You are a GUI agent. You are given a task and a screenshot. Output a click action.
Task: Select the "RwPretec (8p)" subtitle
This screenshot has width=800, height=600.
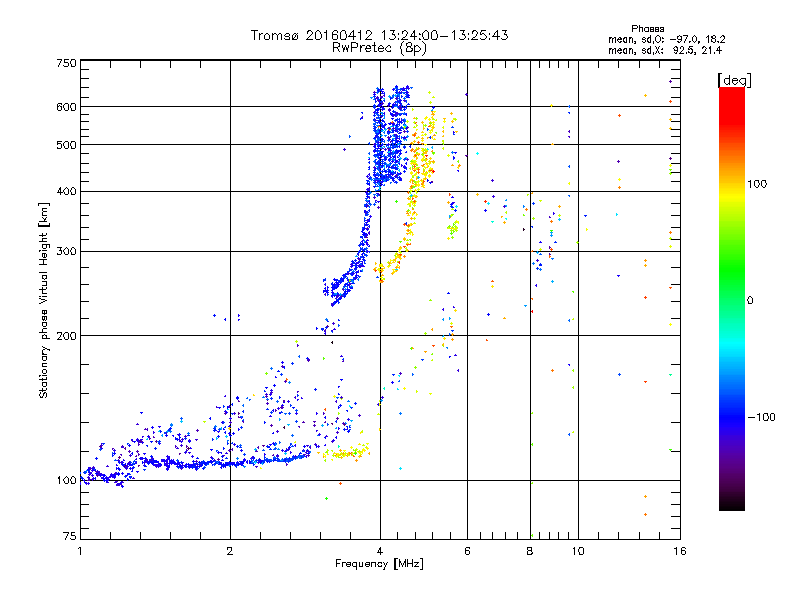[379, 48]
